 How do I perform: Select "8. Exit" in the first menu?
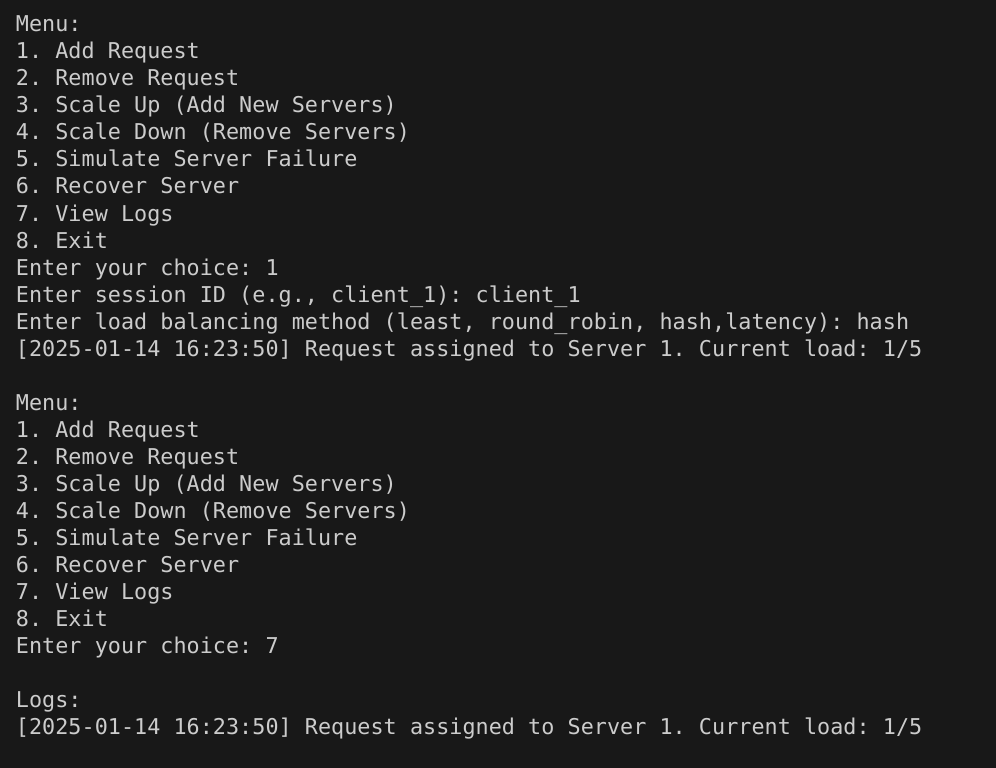(62, 241)
